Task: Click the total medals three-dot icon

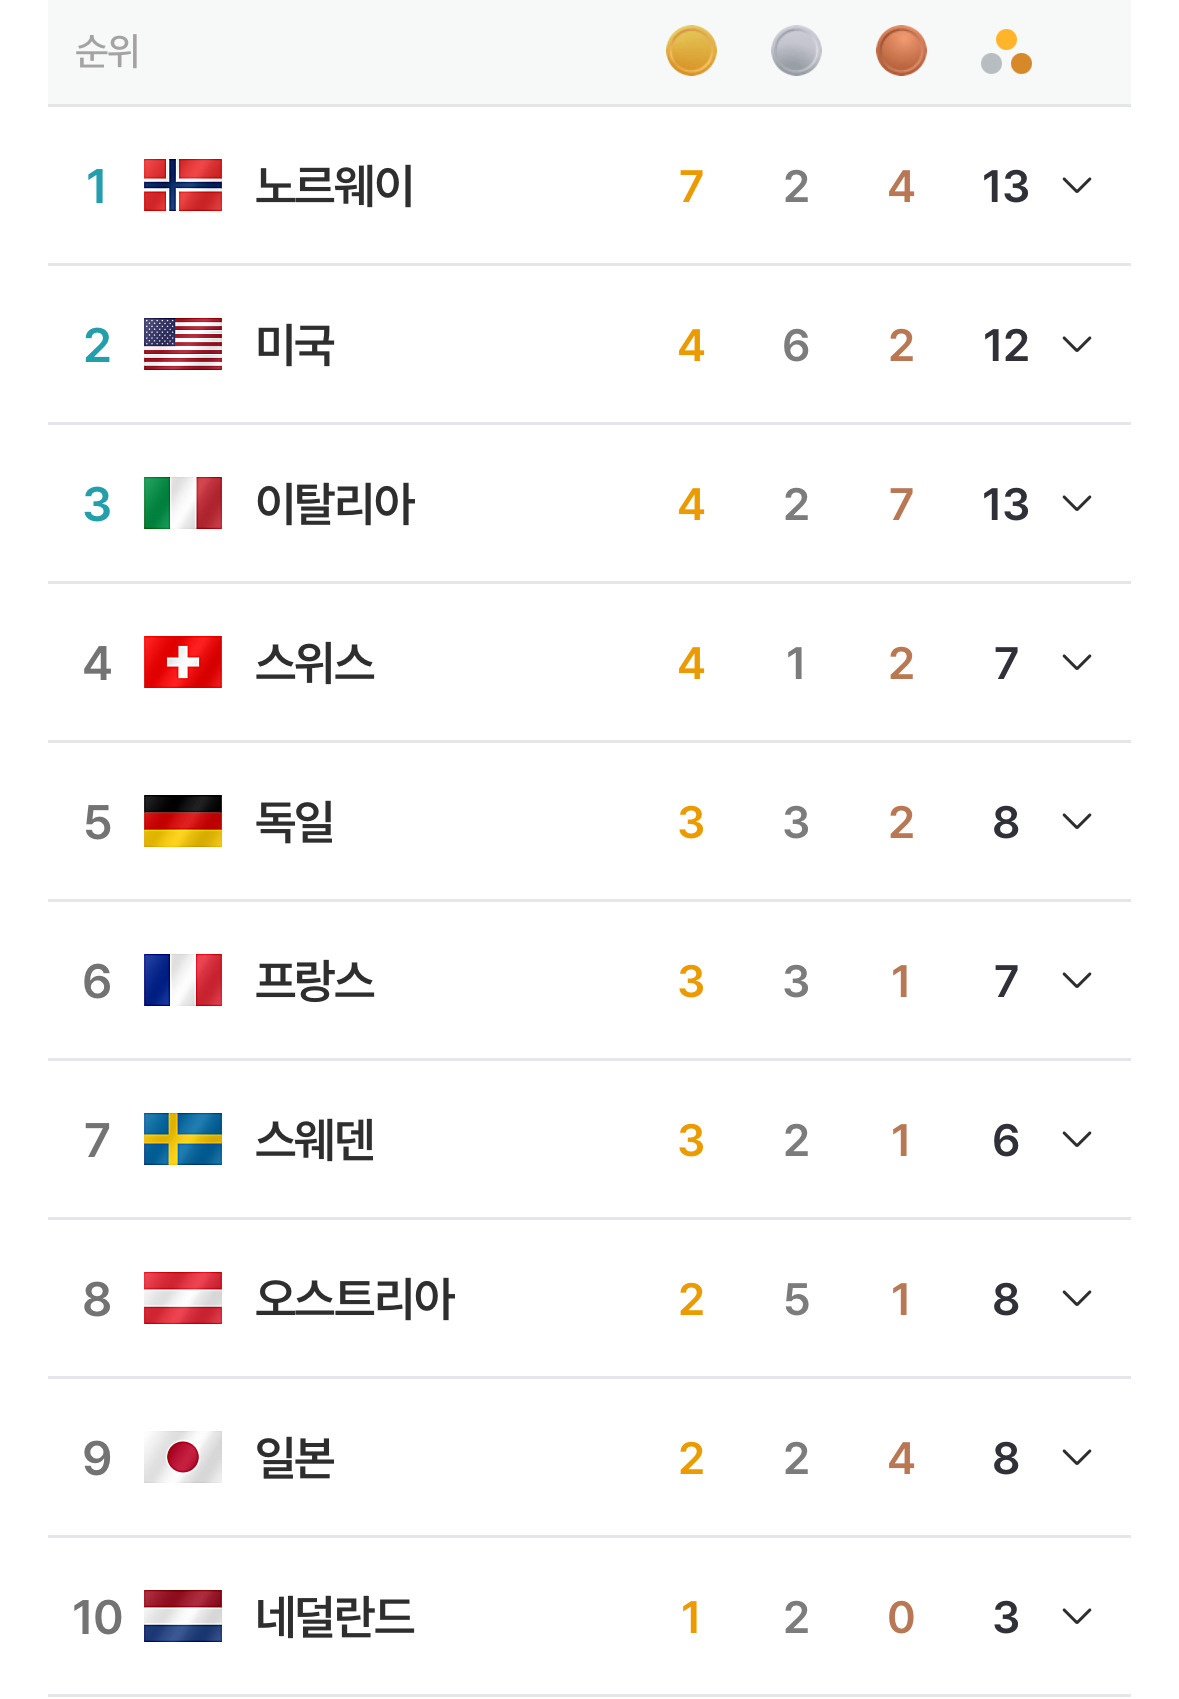Action: pyautogui.click(x=1006, y=52)
